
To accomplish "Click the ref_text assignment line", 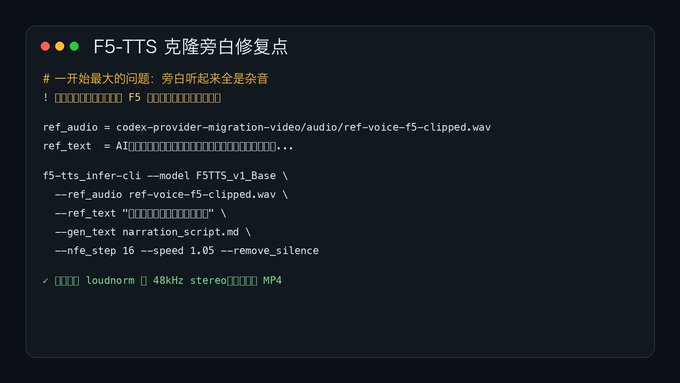I will point(168,146).
